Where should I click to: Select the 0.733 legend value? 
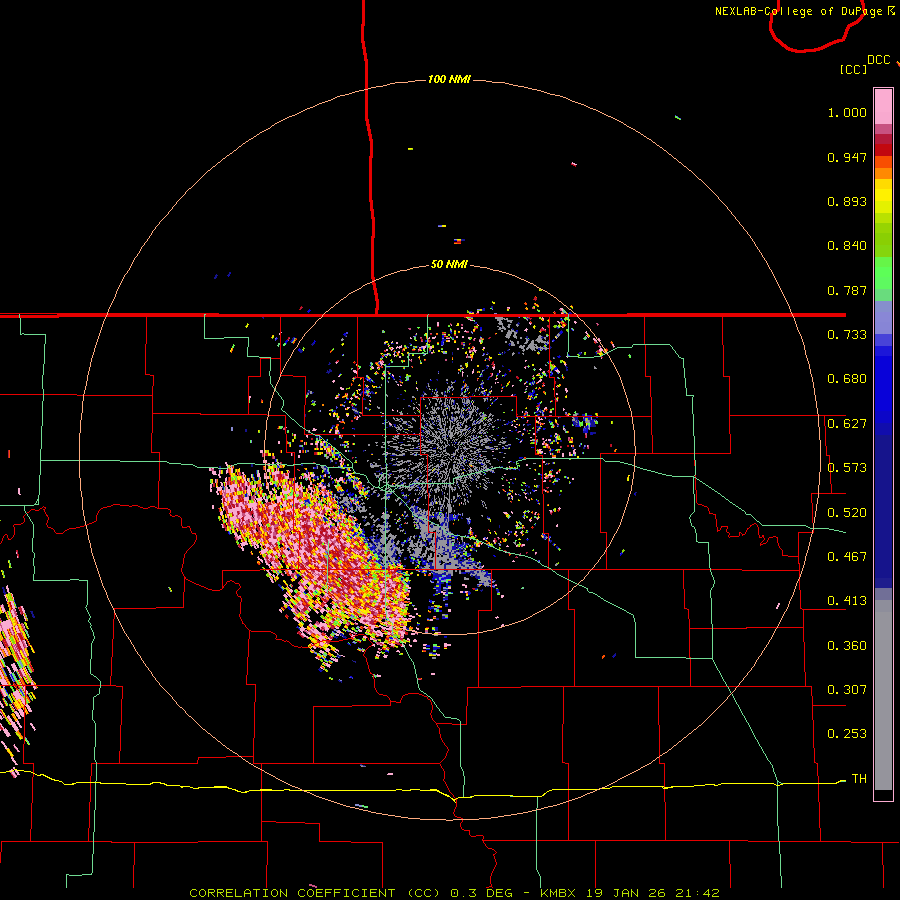click(x=847, y=335)
